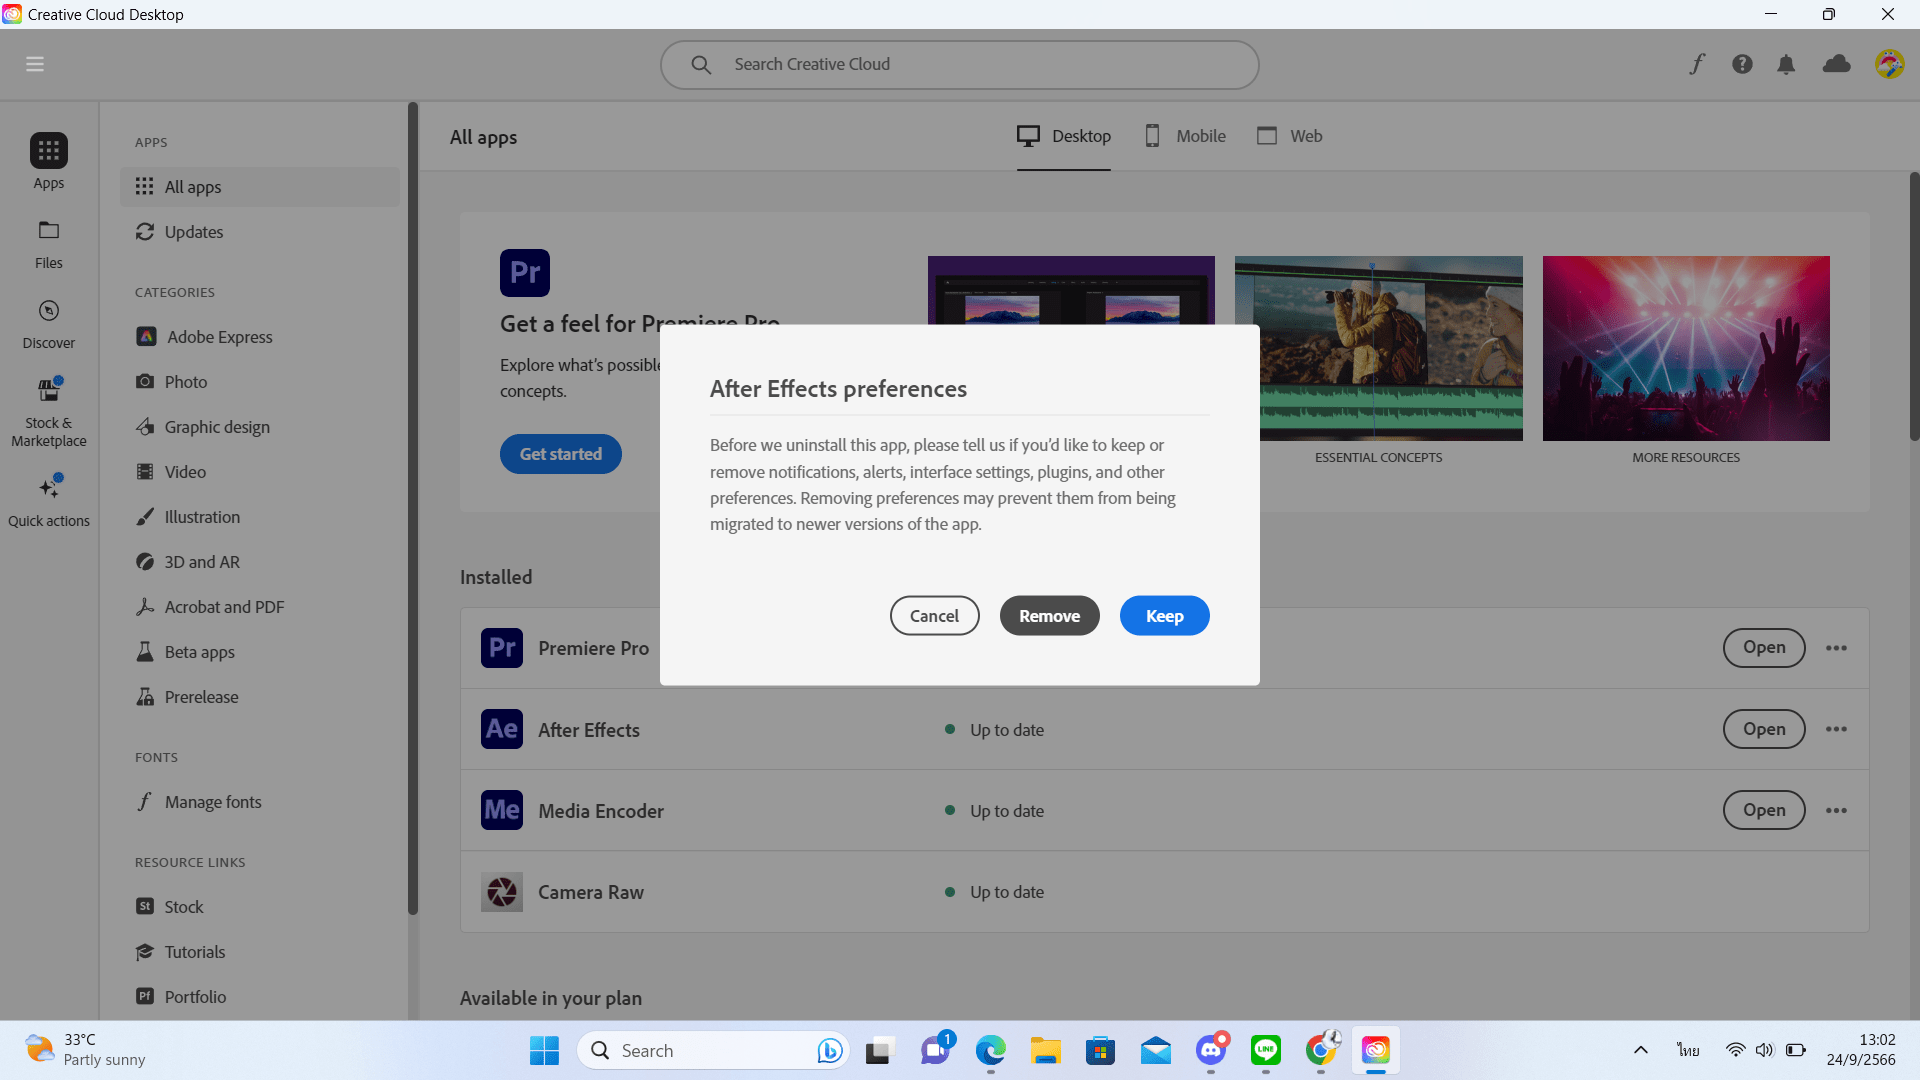Click the Search Creative Cloud field
The width and height of the screenshot is (1920, 1080).
[960, 64]
